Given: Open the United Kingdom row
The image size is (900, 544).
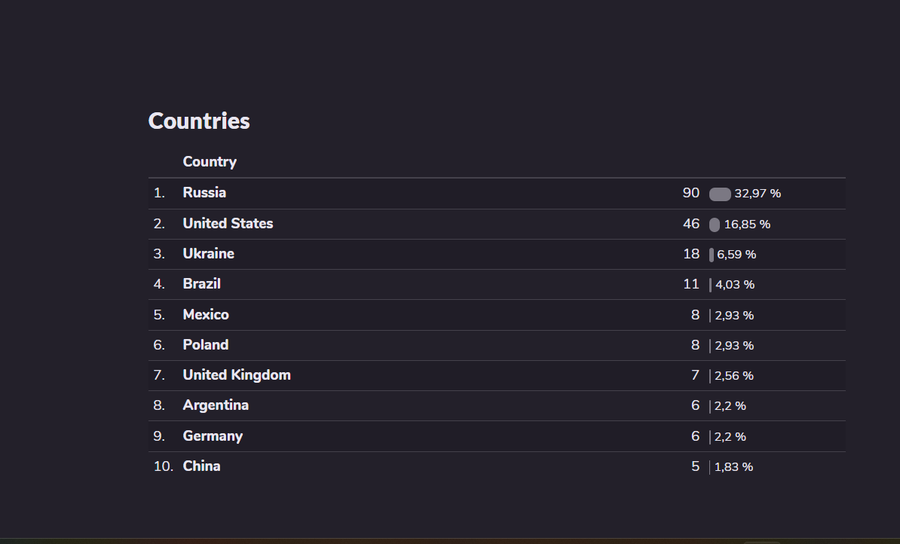Looking at the screenshot, I should pyautogui.click(x=236, y=375).
